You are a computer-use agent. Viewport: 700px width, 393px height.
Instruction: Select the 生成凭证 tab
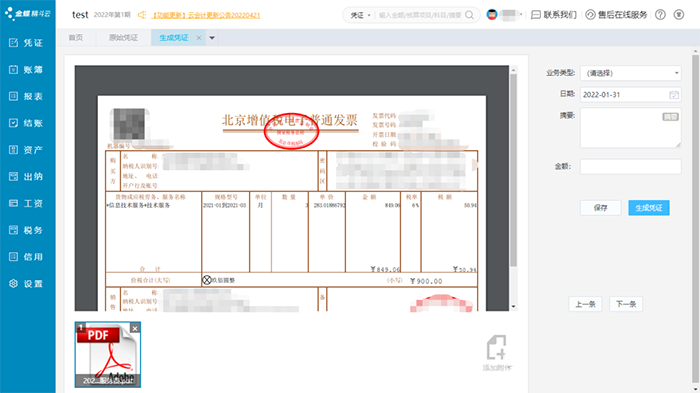[174, 38]
